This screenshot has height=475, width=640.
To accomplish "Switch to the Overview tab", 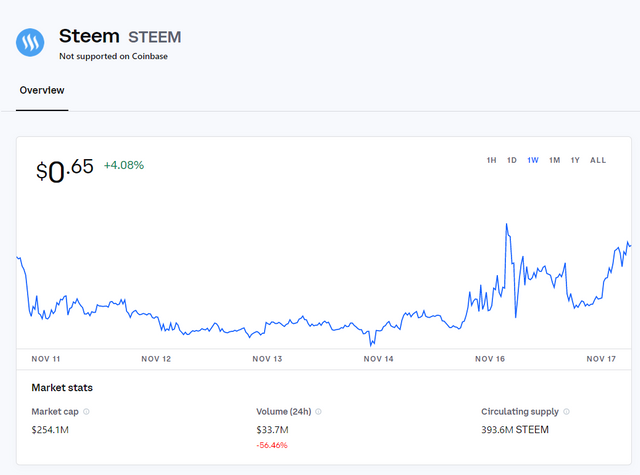I will pos(42,90).
